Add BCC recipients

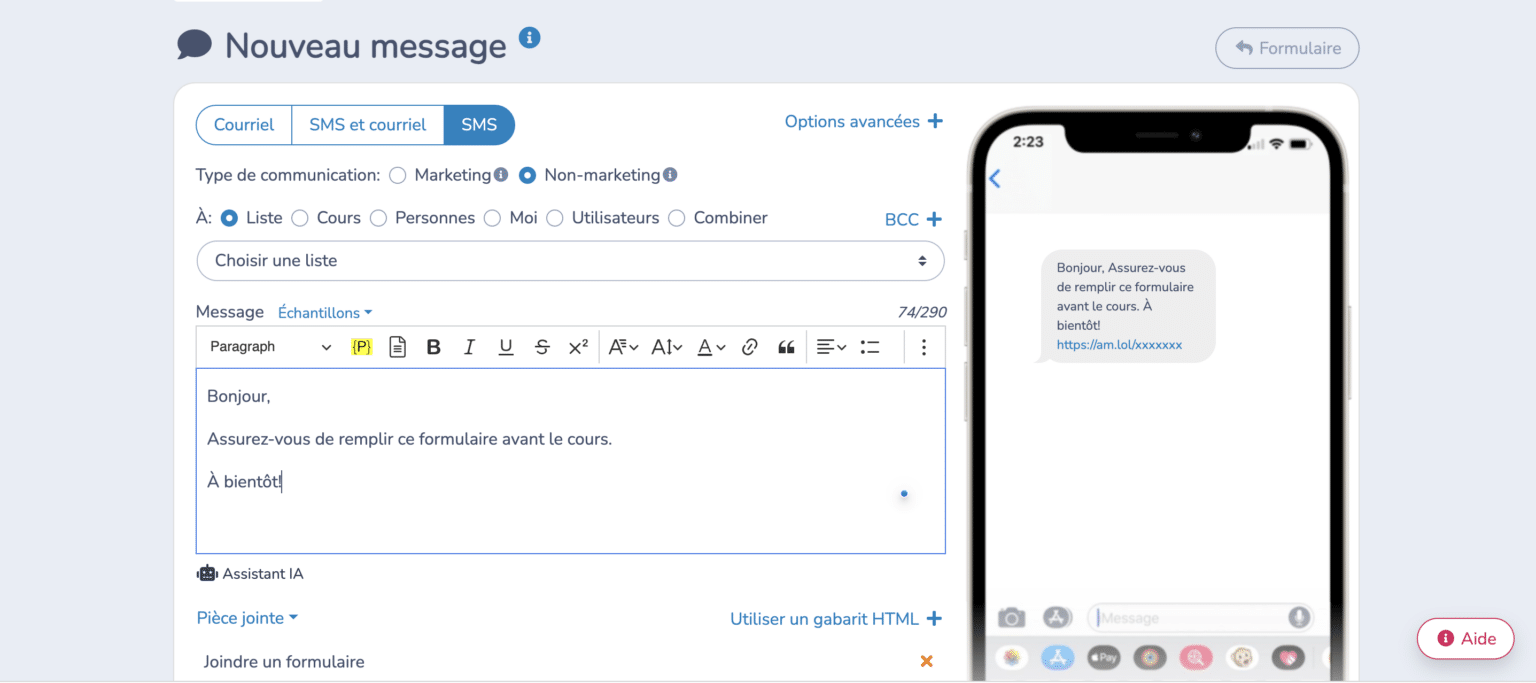tap(914, 219)
